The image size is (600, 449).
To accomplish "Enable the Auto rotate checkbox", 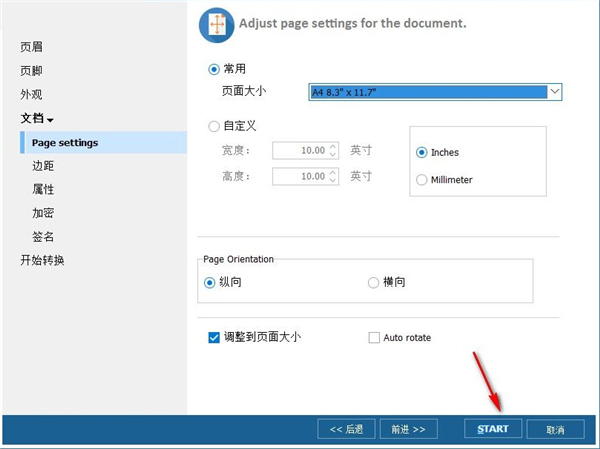I will (x=375, y=338).
